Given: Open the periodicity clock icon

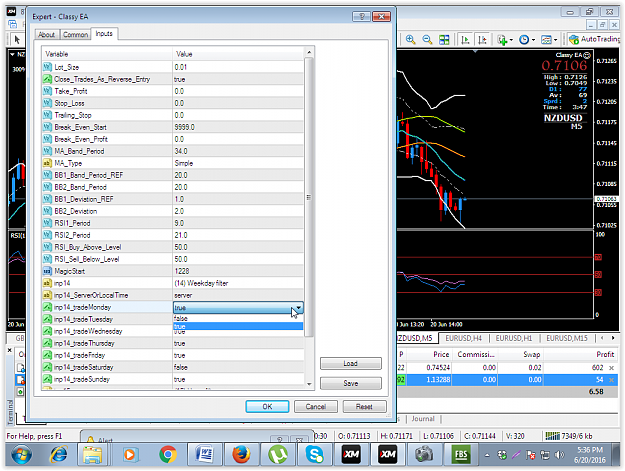Looking at the screenshot, I should coord(524,39).
